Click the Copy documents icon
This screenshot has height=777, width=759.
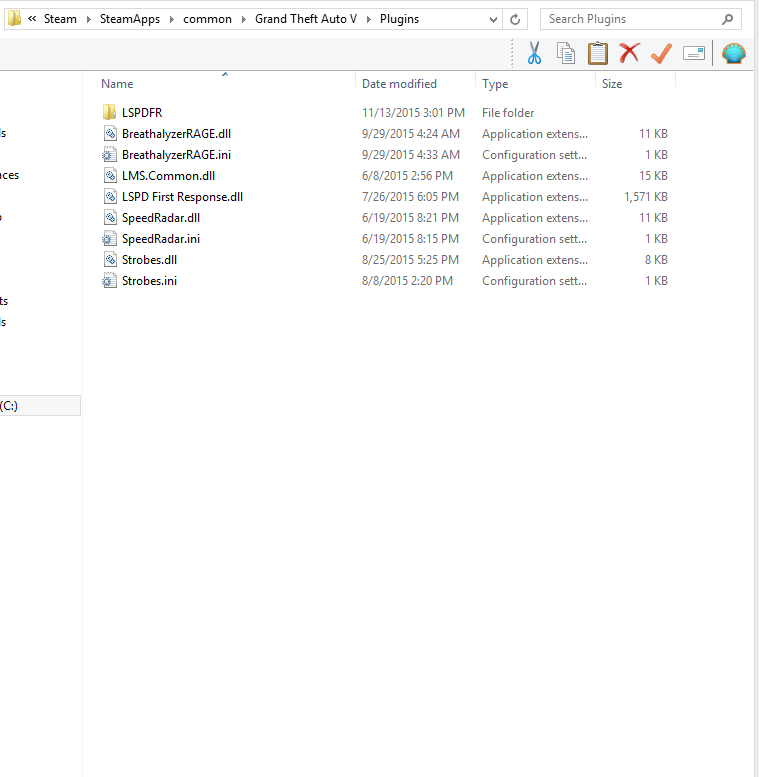(x=566, y=54)
